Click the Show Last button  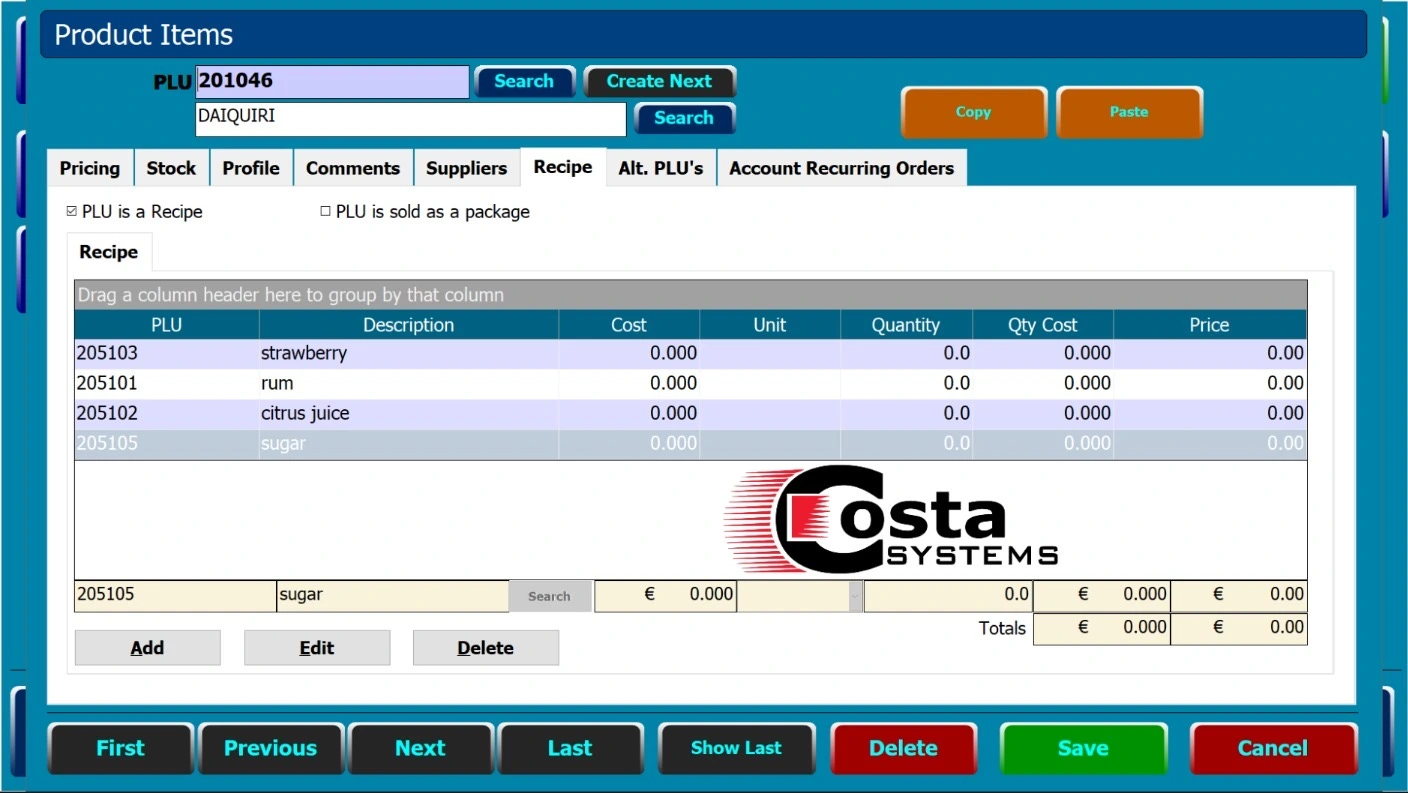tap(736, 748)
